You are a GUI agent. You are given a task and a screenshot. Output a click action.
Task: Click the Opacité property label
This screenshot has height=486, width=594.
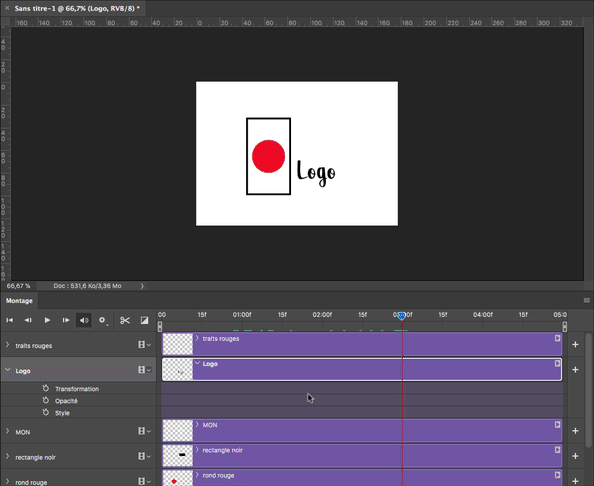(66, 401)
